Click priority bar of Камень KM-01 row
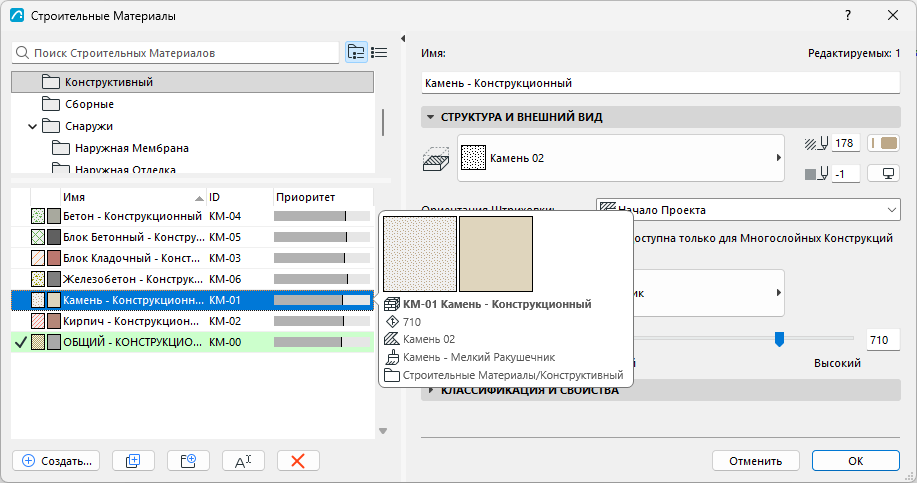The width and height of the screenshot is (917, 483). click(322, 301)
